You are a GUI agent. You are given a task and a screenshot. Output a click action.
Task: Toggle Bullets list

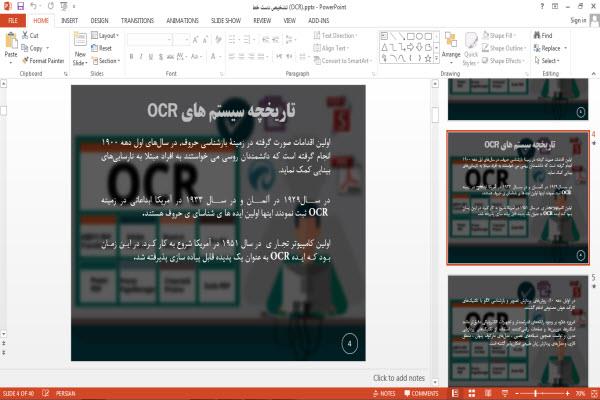point(234,39)
